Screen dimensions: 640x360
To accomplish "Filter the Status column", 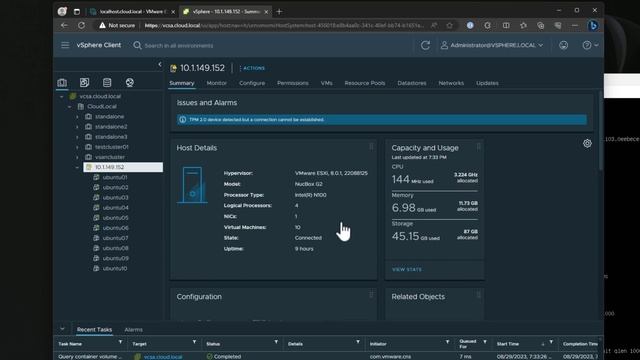I will pyautogui.click(x=276, y=342).
